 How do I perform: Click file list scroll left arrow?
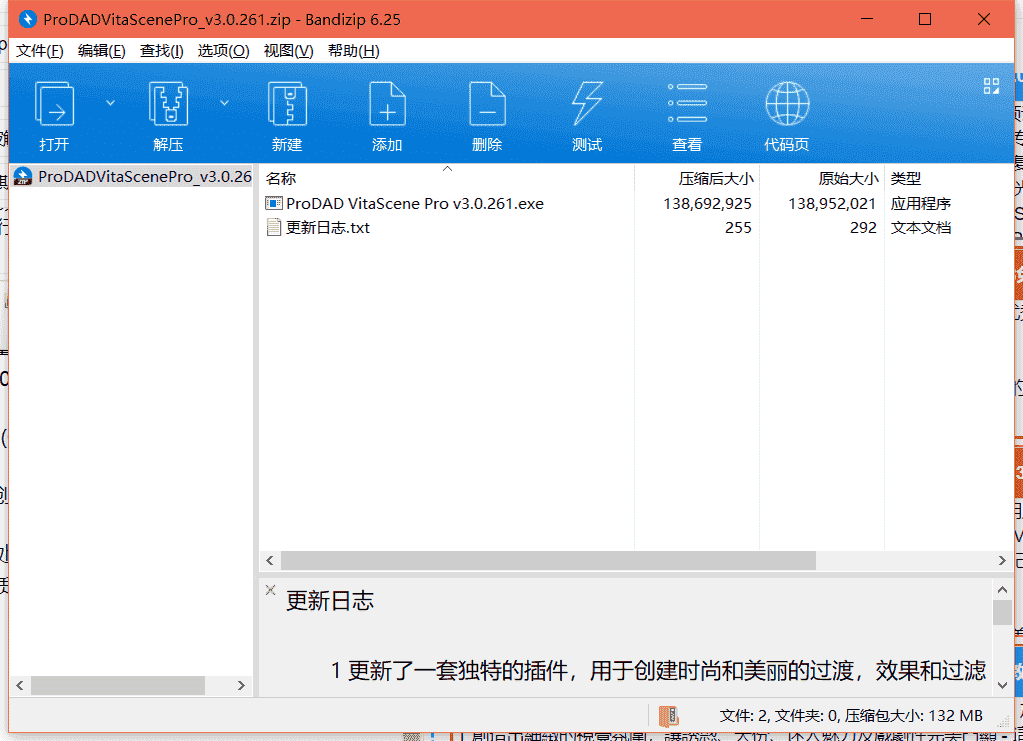click(269, 560)
